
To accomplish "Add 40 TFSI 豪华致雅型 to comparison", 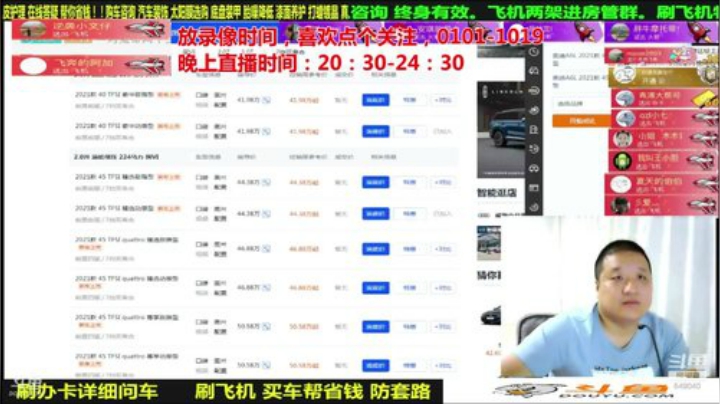I will coord(443,100).
